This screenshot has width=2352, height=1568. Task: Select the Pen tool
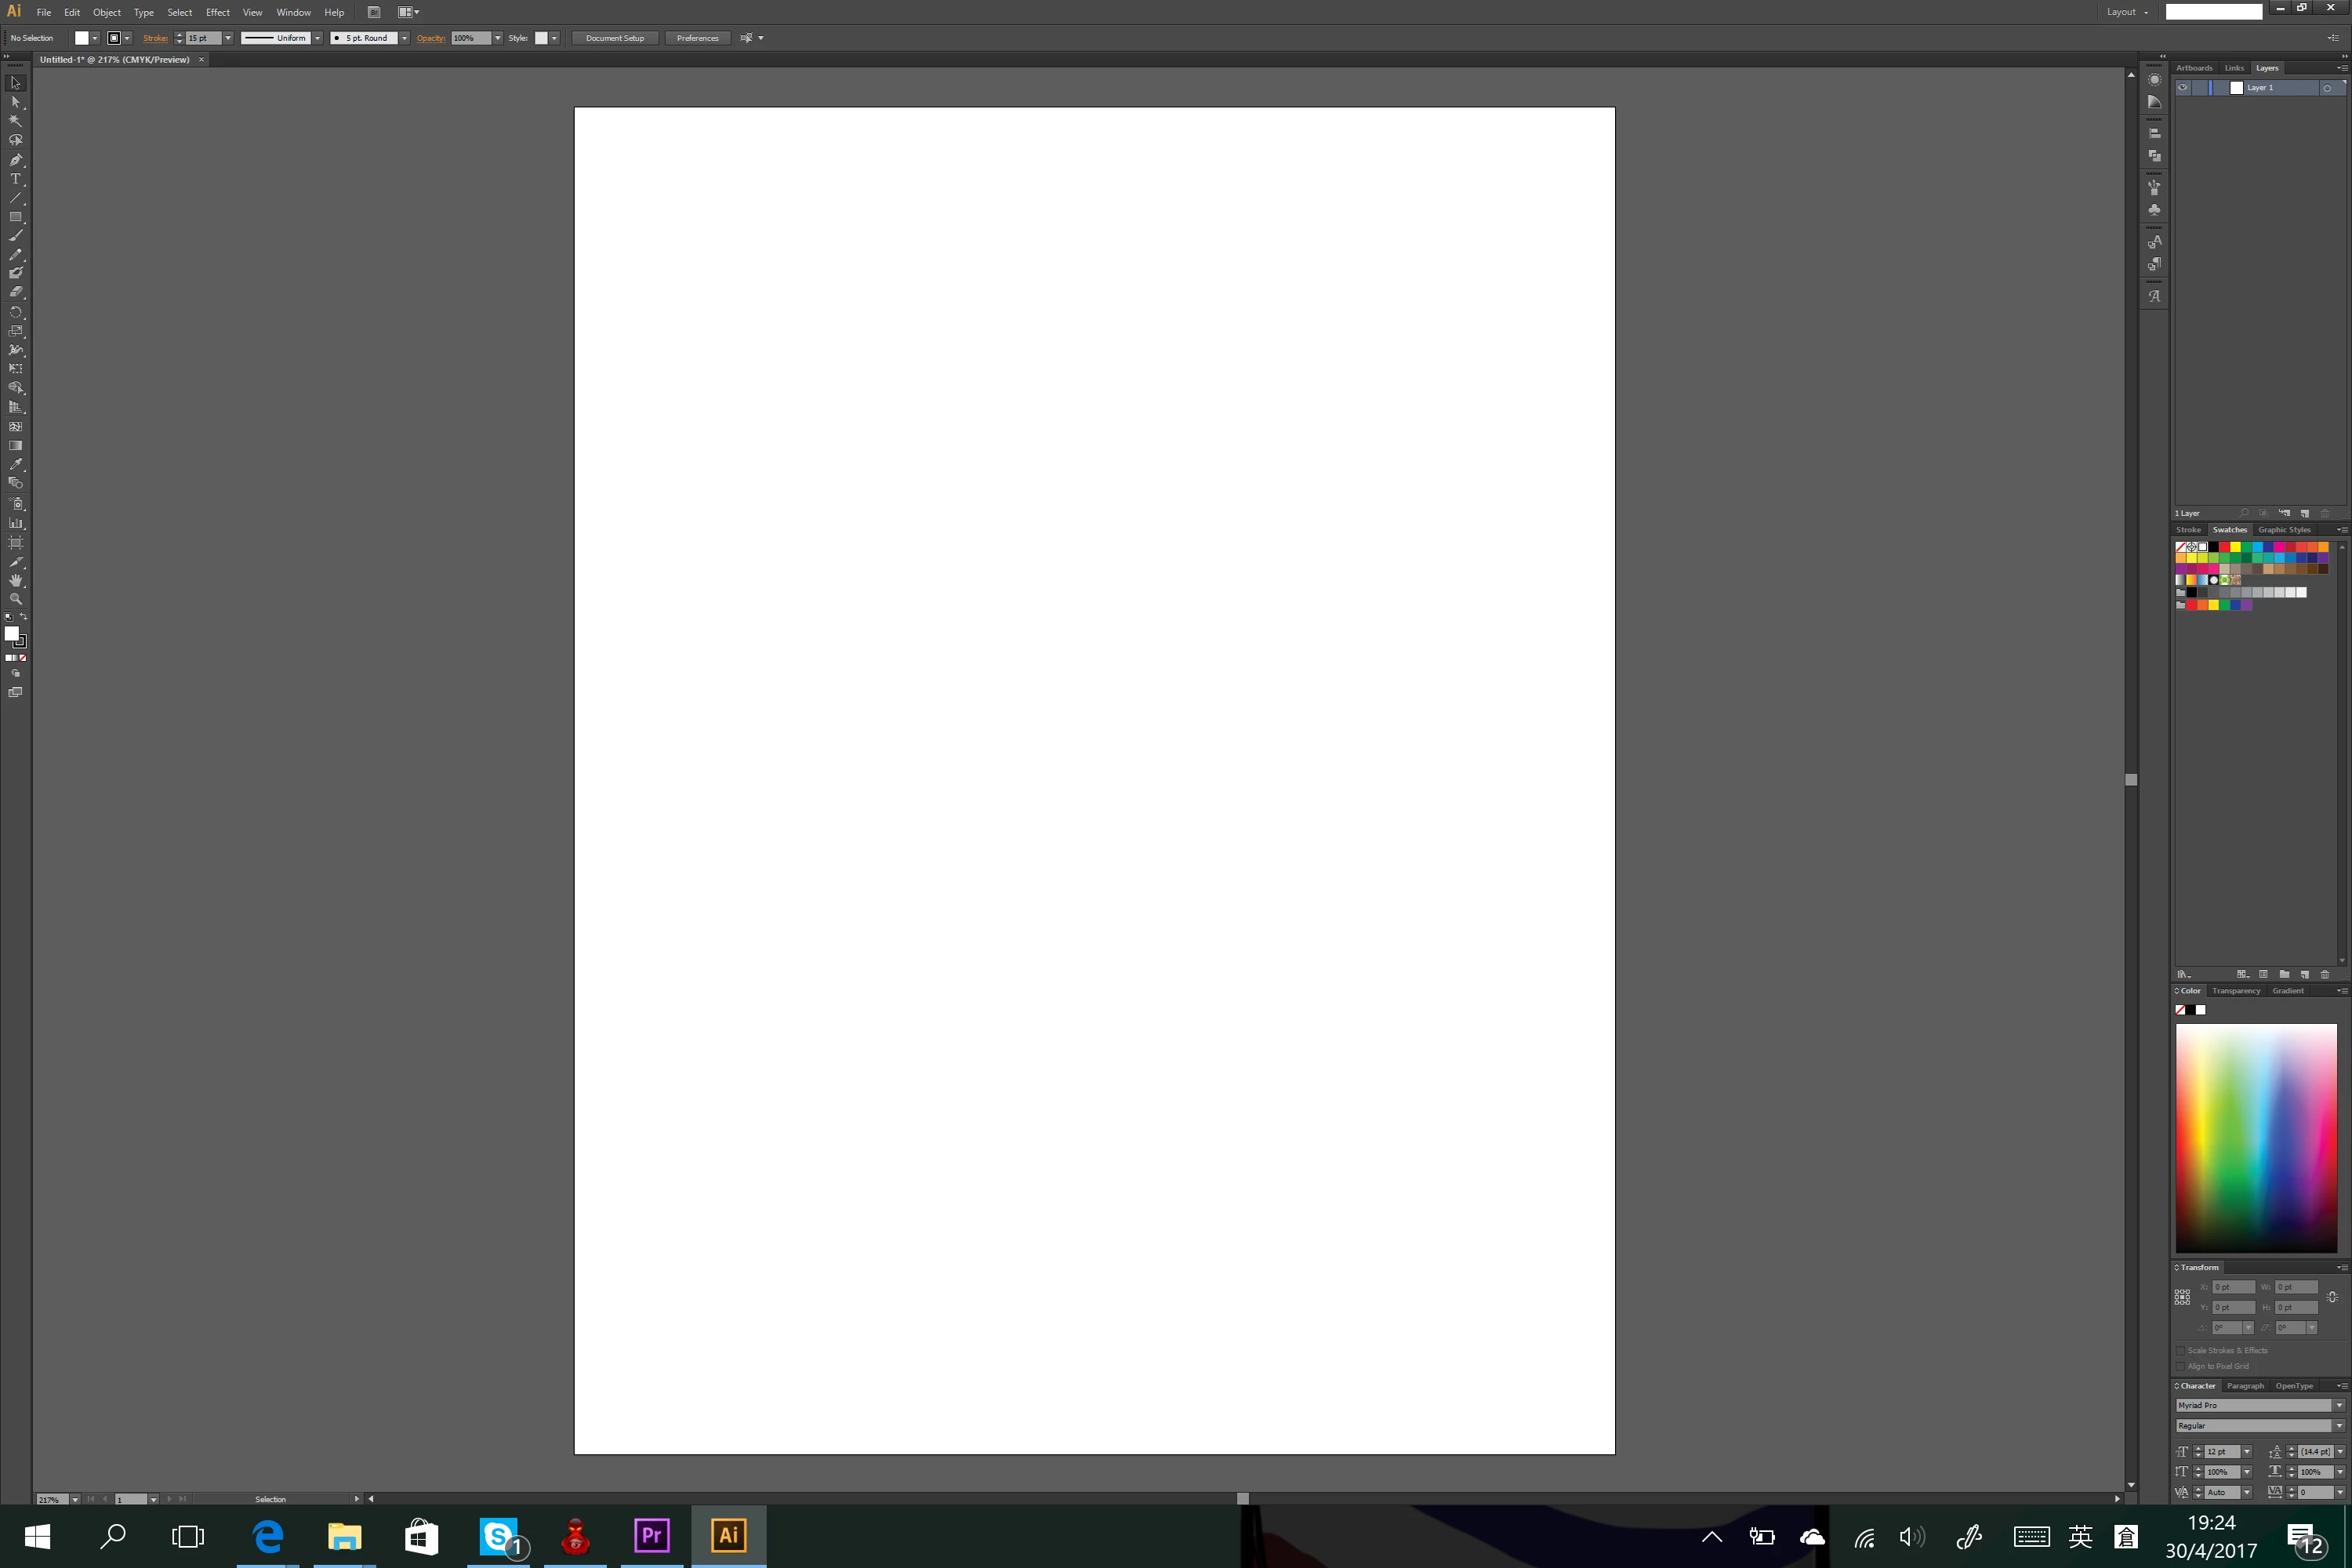(15, 160)
